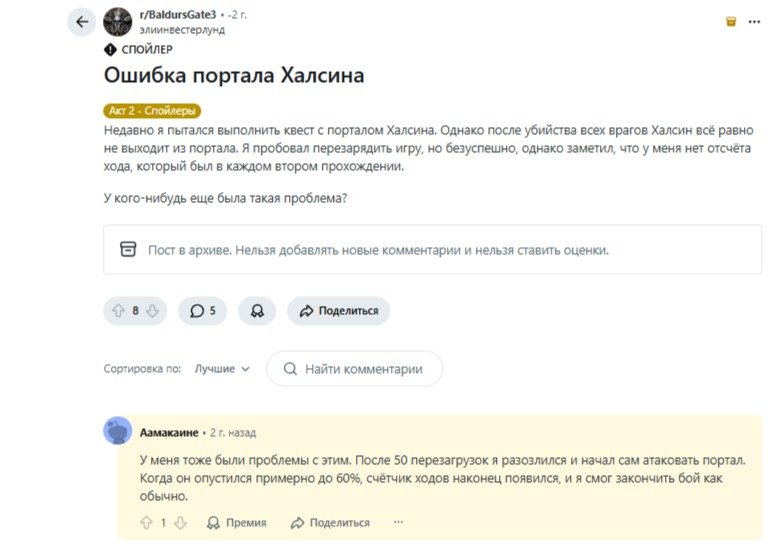Viewport: 778px width, 559px height.
Task: Share the post via Поделиться button
Action: [x=338, y=311]
